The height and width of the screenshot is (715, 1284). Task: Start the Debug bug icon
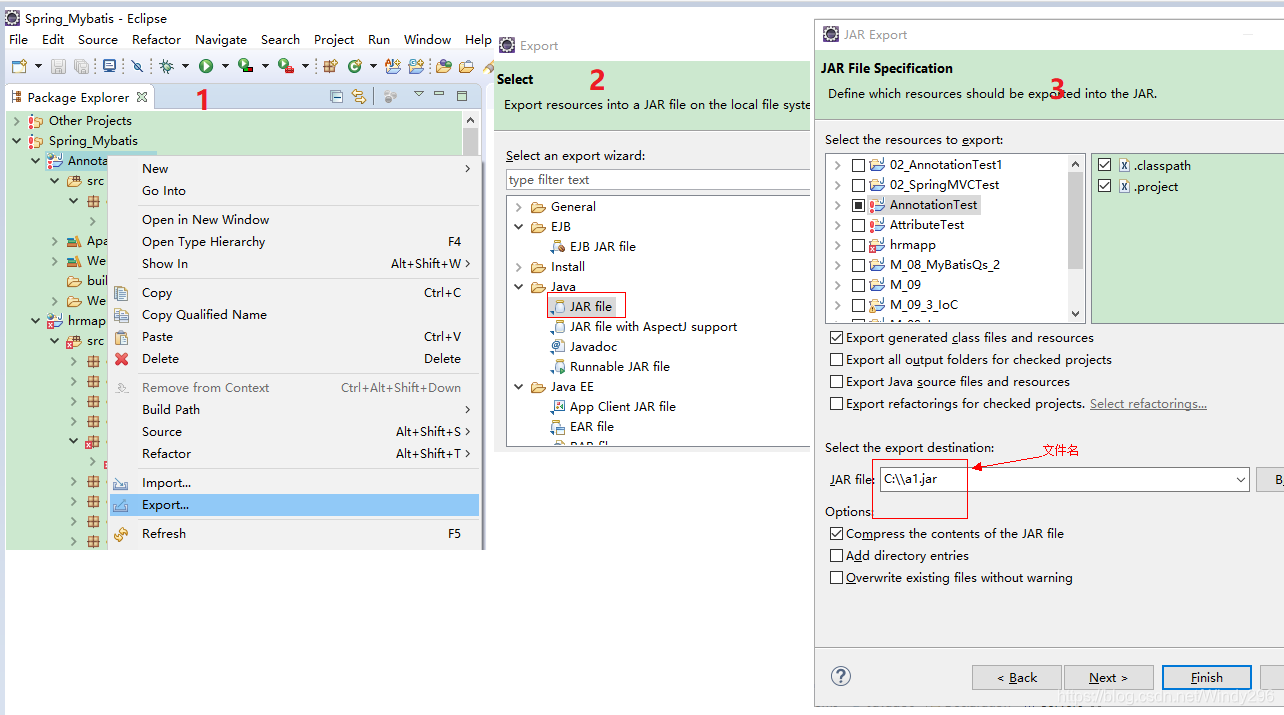click(166, 66)
